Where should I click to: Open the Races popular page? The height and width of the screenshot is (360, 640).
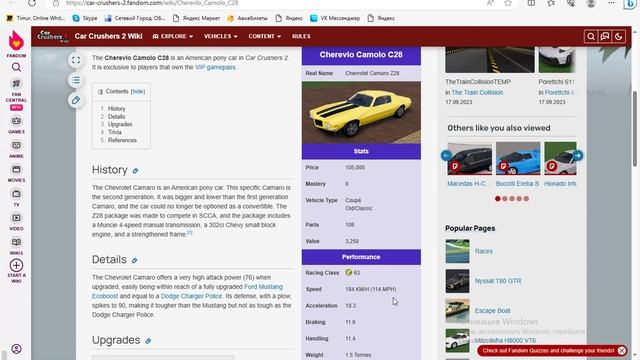(x=484, y=251)
